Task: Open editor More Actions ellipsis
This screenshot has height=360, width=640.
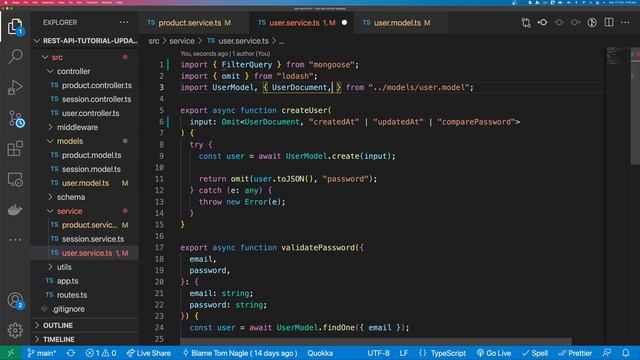Action: [625, 22]
